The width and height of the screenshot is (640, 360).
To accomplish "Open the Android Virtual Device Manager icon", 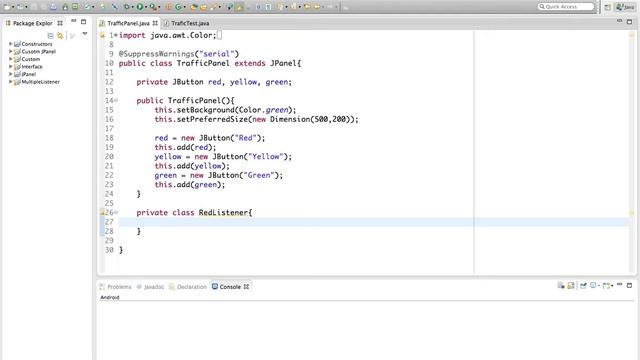I will click(x=75, y=7).
